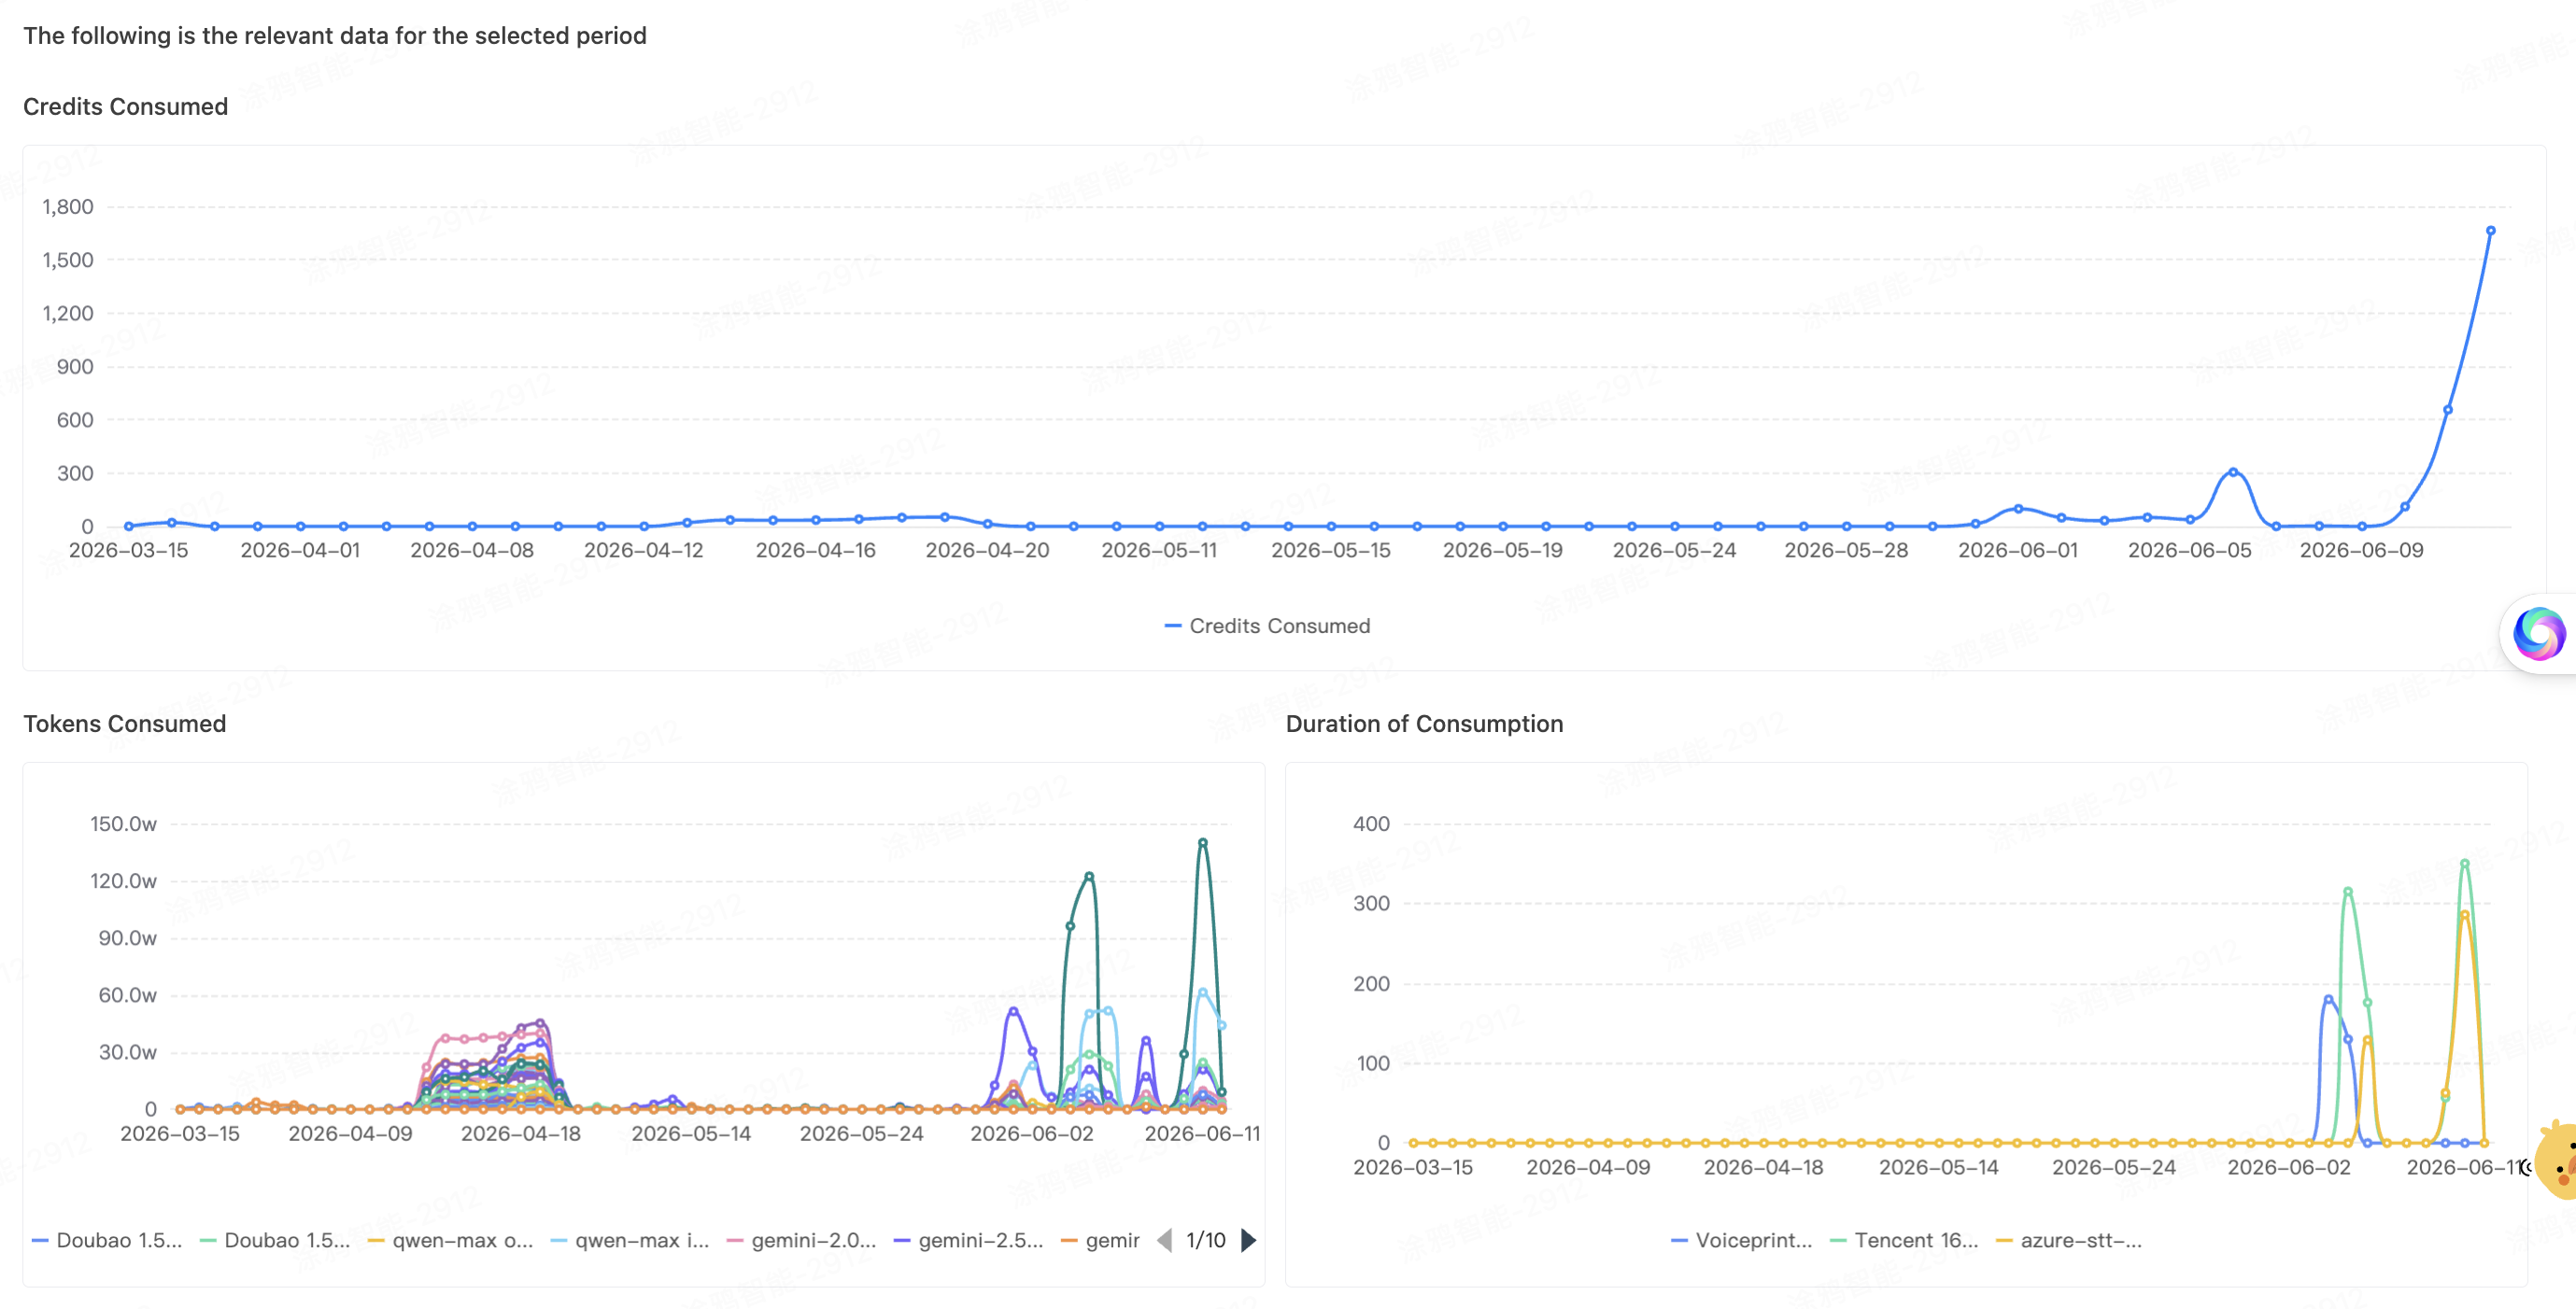Click the 2026-05-14 date label on Tokens chart

(x=691, y=1133)
